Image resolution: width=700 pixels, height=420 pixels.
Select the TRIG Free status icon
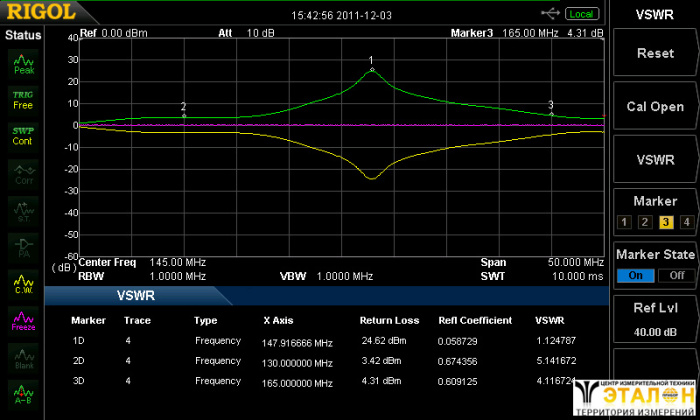23,99
